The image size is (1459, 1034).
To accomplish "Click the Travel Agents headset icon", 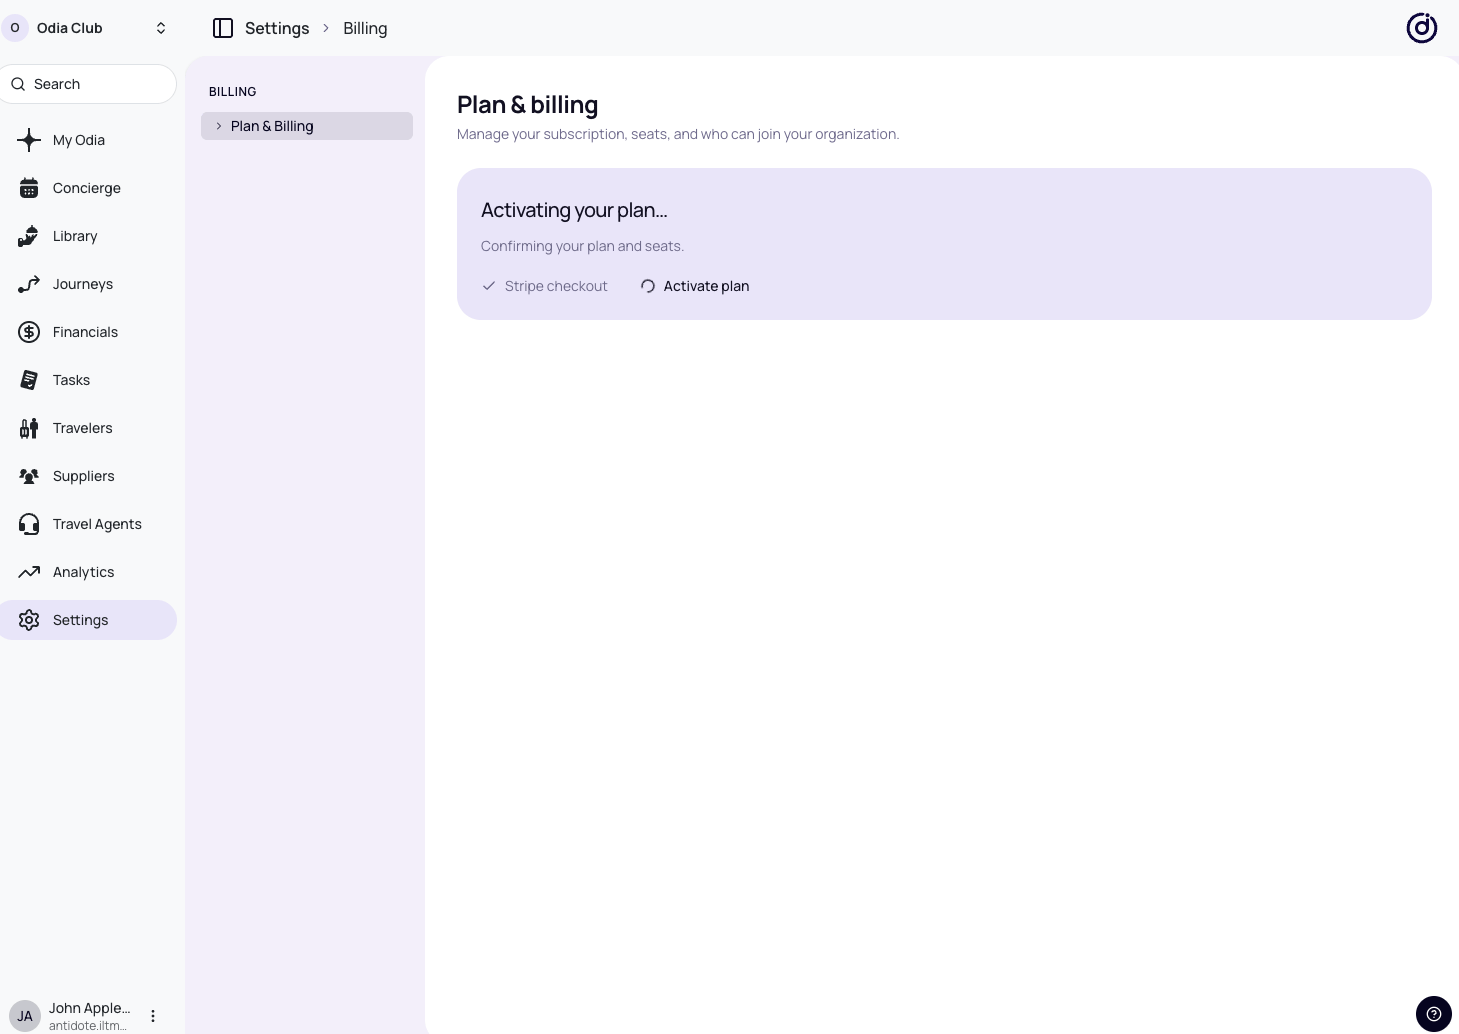I will pos(29,524).
